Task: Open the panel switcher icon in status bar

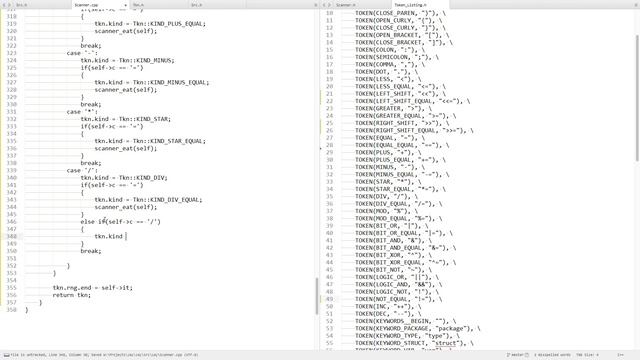Action: tap(7, 355)
